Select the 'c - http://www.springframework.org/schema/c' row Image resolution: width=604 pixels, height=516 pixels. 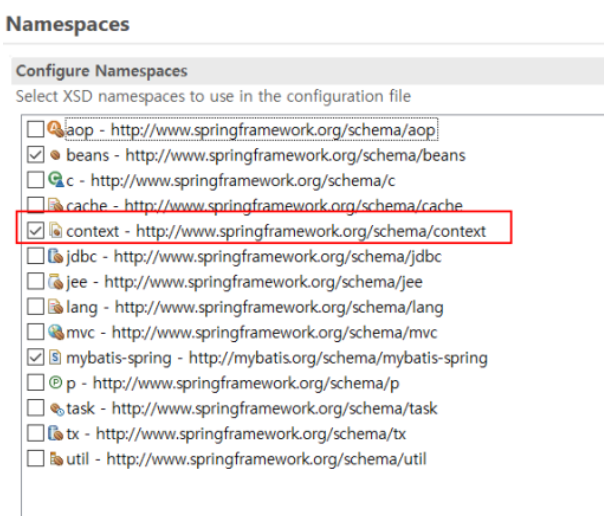pos(230,181)
